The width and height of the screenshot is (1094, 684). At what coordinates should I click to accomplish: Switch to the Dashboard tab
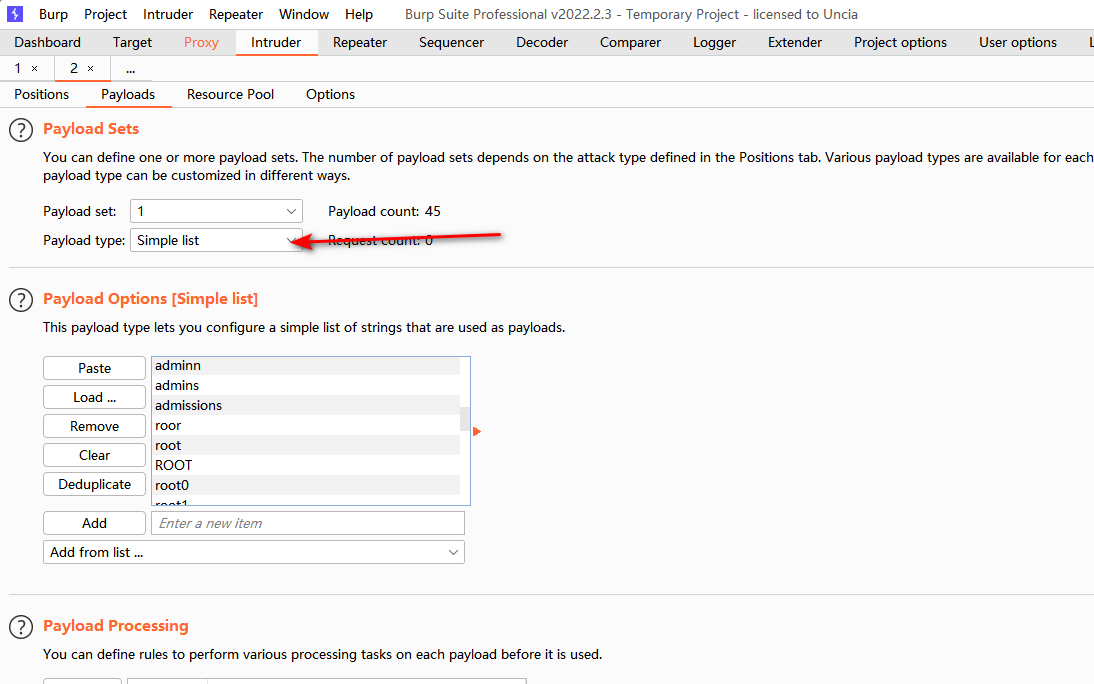(47, 42)
